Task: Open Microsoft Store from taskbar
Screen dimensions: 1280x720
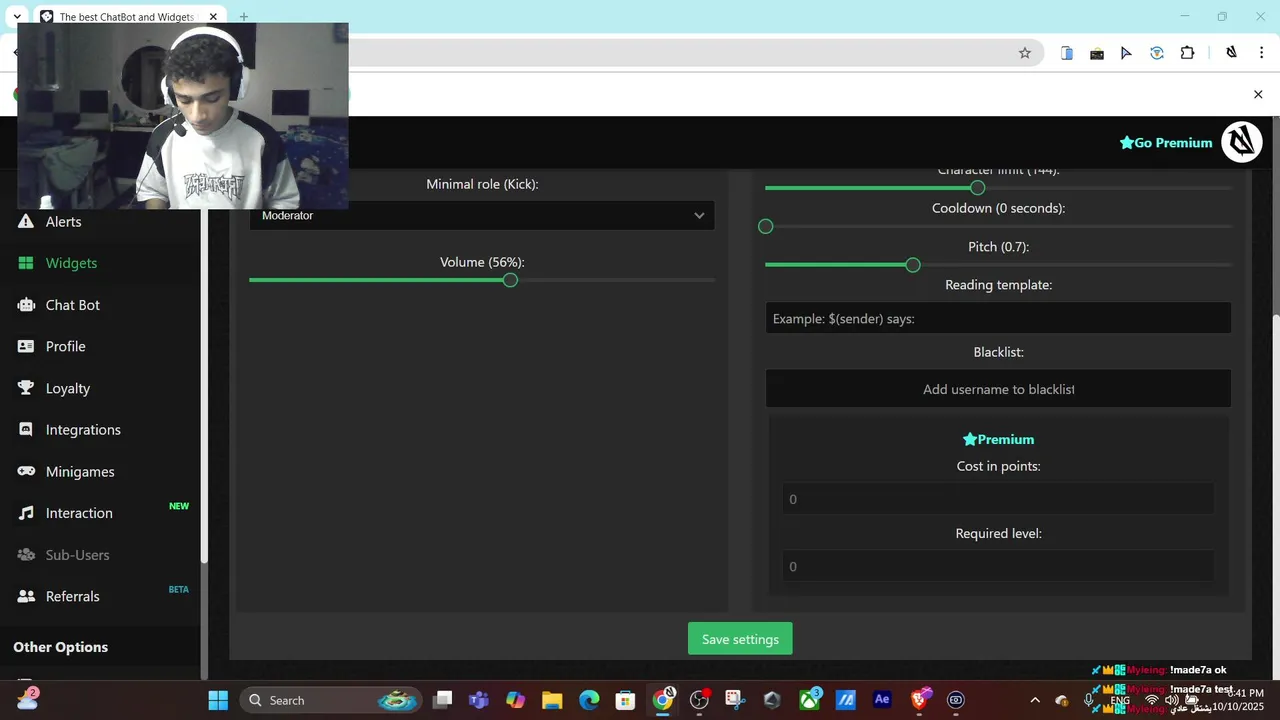Action: (x=625, y=700)
